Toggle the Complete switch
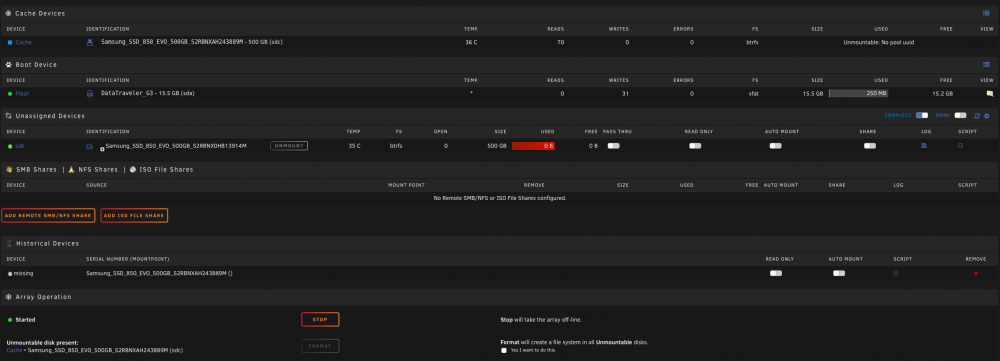1000x361 pixels. pos(922,115)
